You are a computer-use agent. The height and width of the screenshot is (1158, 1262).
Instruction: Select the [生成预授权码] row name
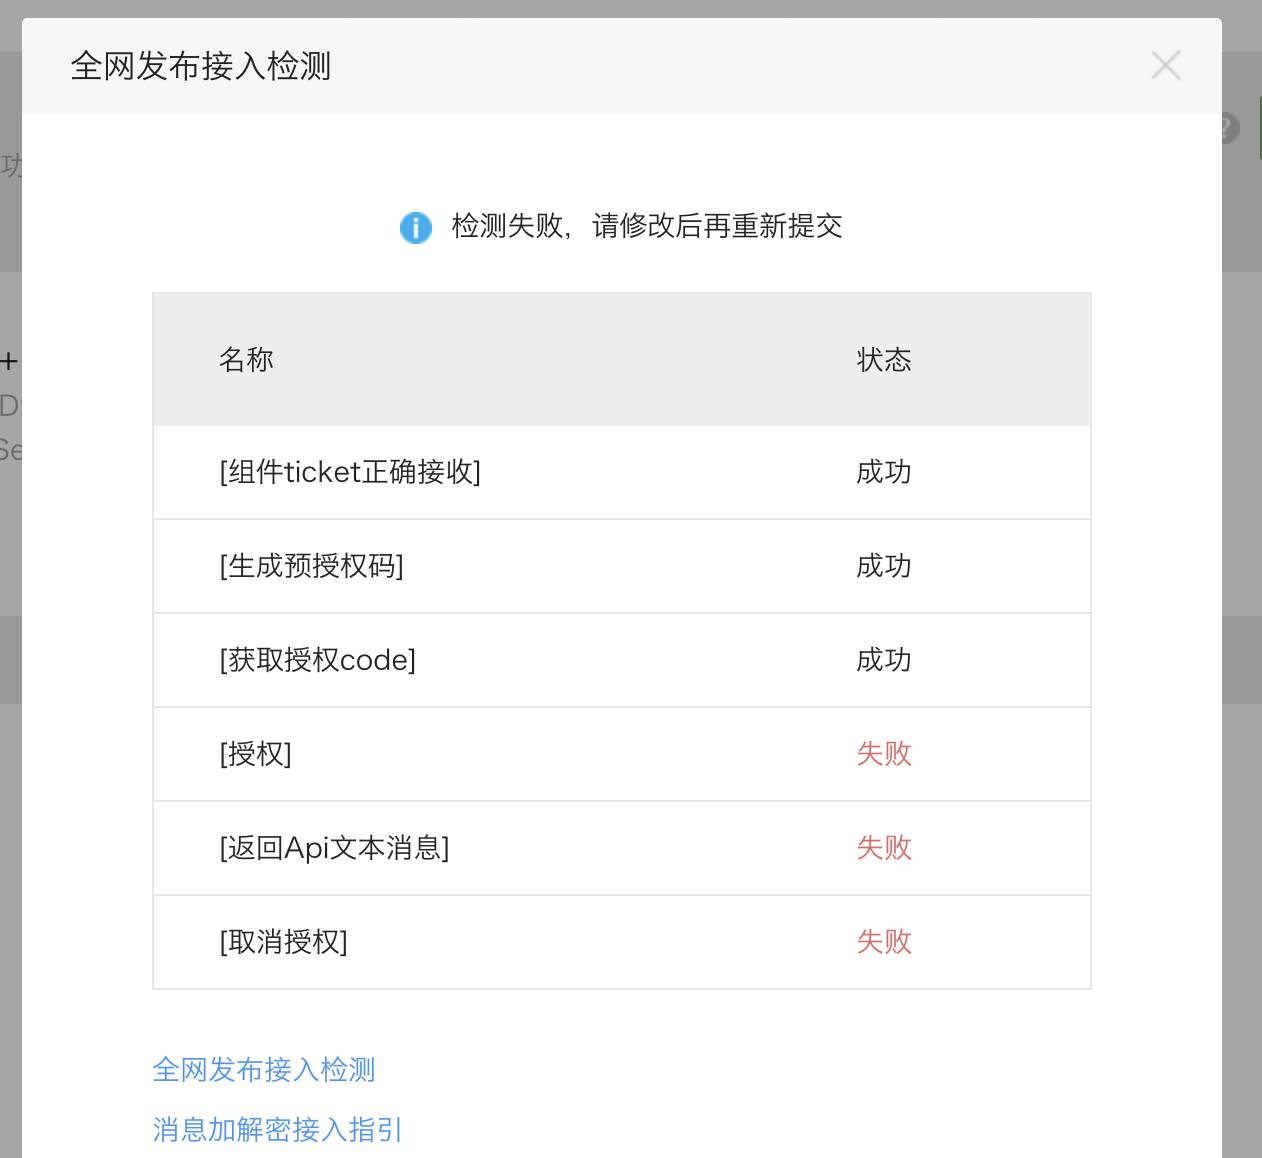coord(311,566)
